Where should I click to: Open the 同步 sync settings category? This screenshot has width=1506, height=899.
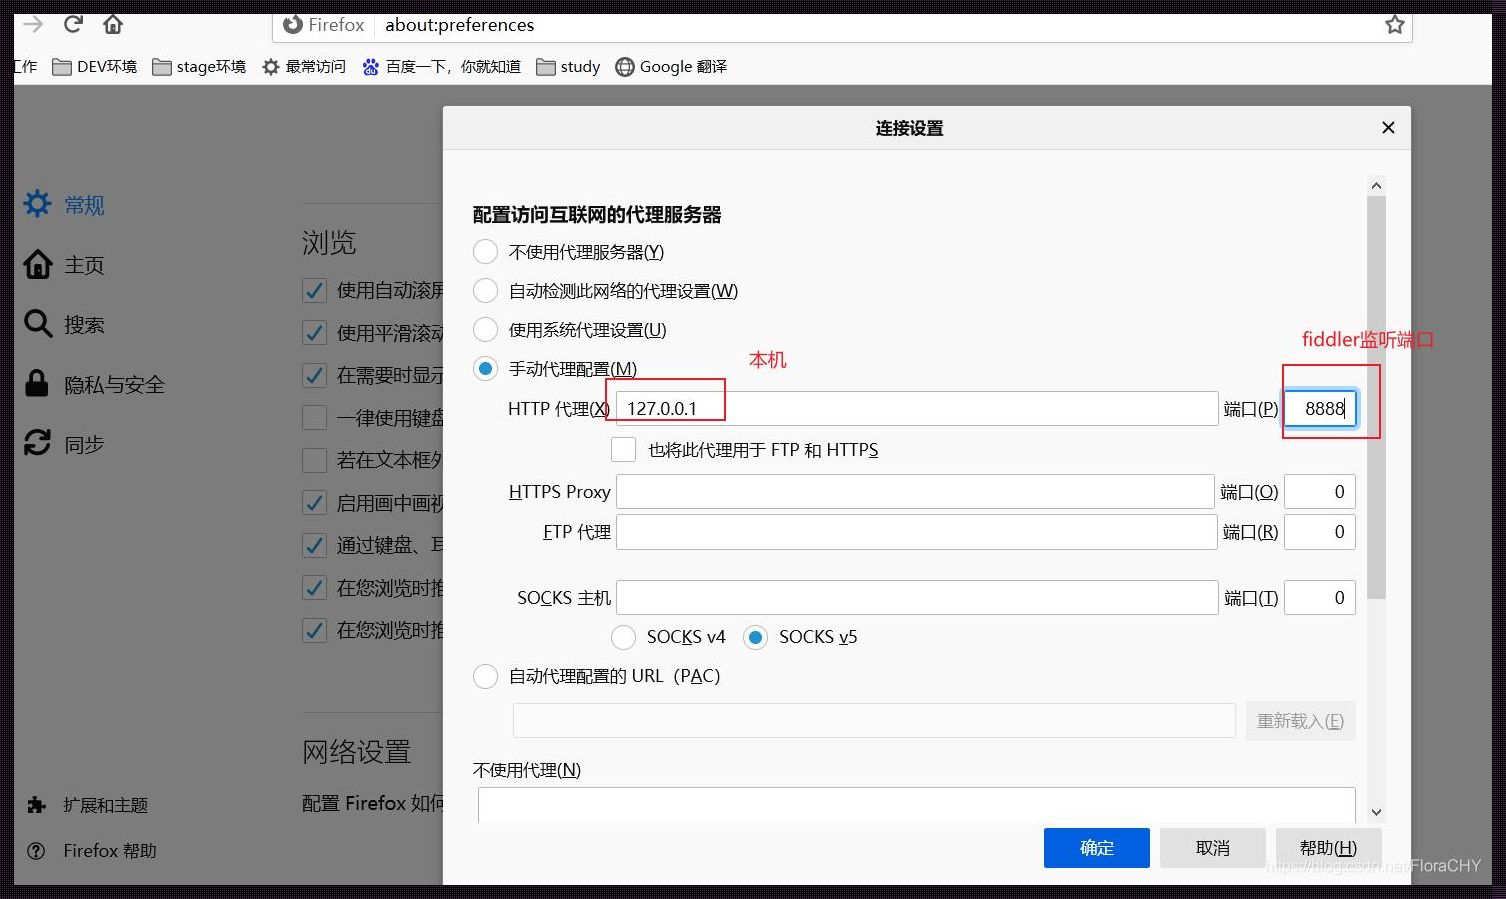pos(65,444)
